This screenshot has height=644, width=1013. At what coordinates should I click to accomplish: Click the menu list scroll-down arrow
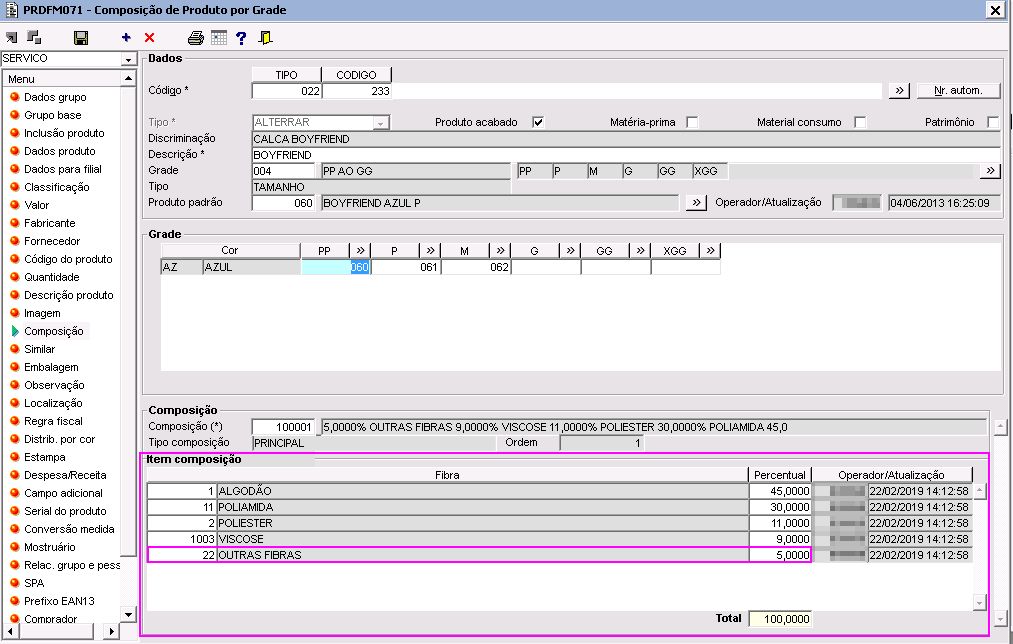point(129,614)
